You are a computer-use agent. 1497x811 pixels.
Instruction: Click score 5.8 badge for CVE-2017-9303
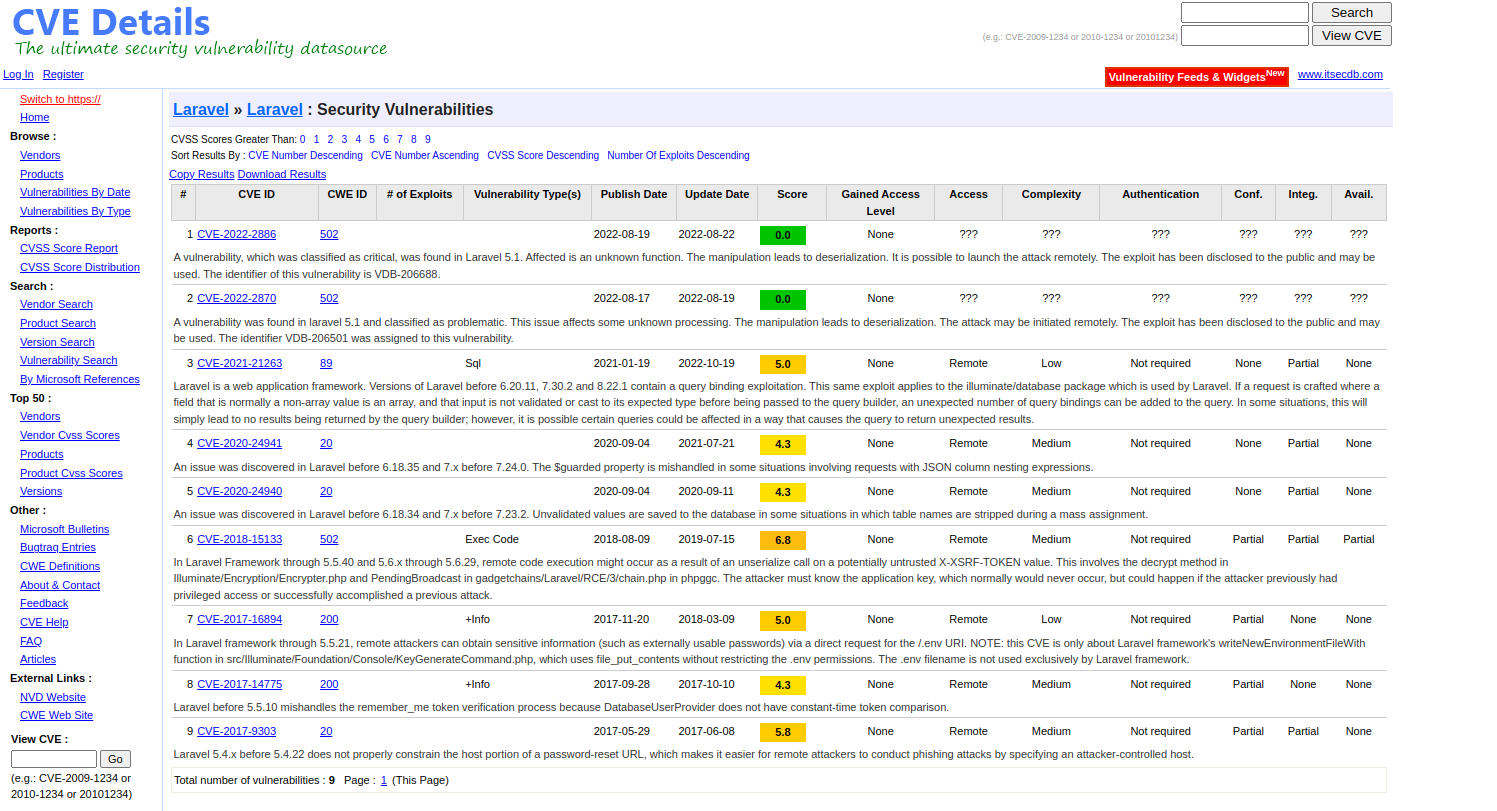(x=783, y=732)
